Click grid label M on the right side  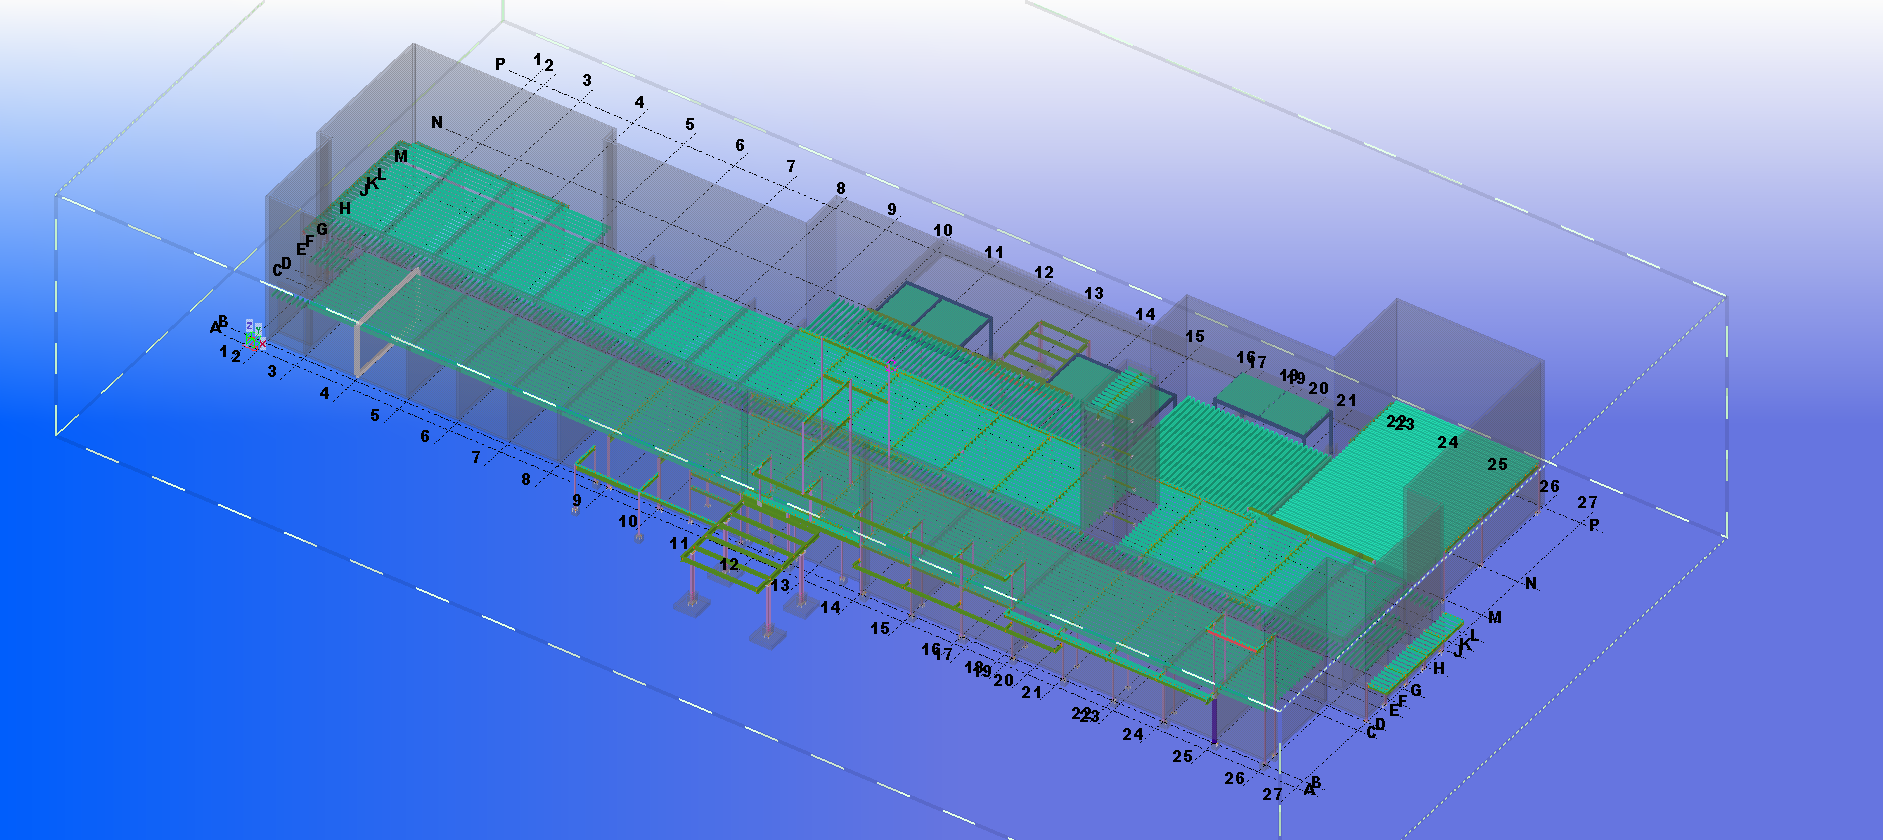[1494, 617]
